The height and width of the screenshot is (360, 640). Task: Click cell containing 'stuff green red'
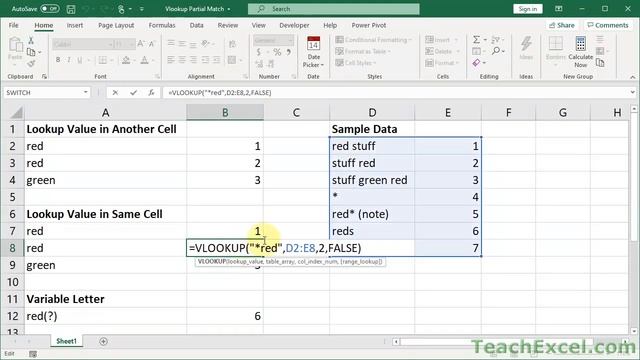(x=371, y=180)
